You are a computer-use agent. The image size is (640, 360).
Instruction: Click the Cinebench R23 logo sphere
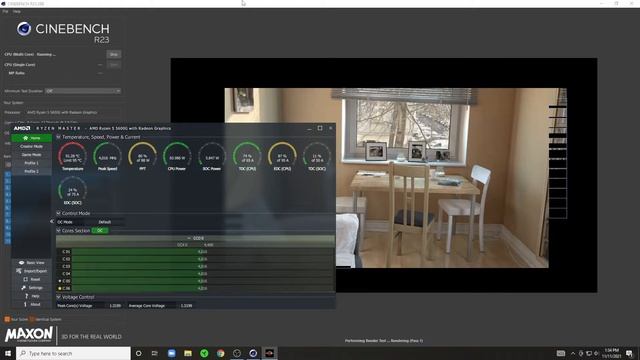tap(24, 29)
